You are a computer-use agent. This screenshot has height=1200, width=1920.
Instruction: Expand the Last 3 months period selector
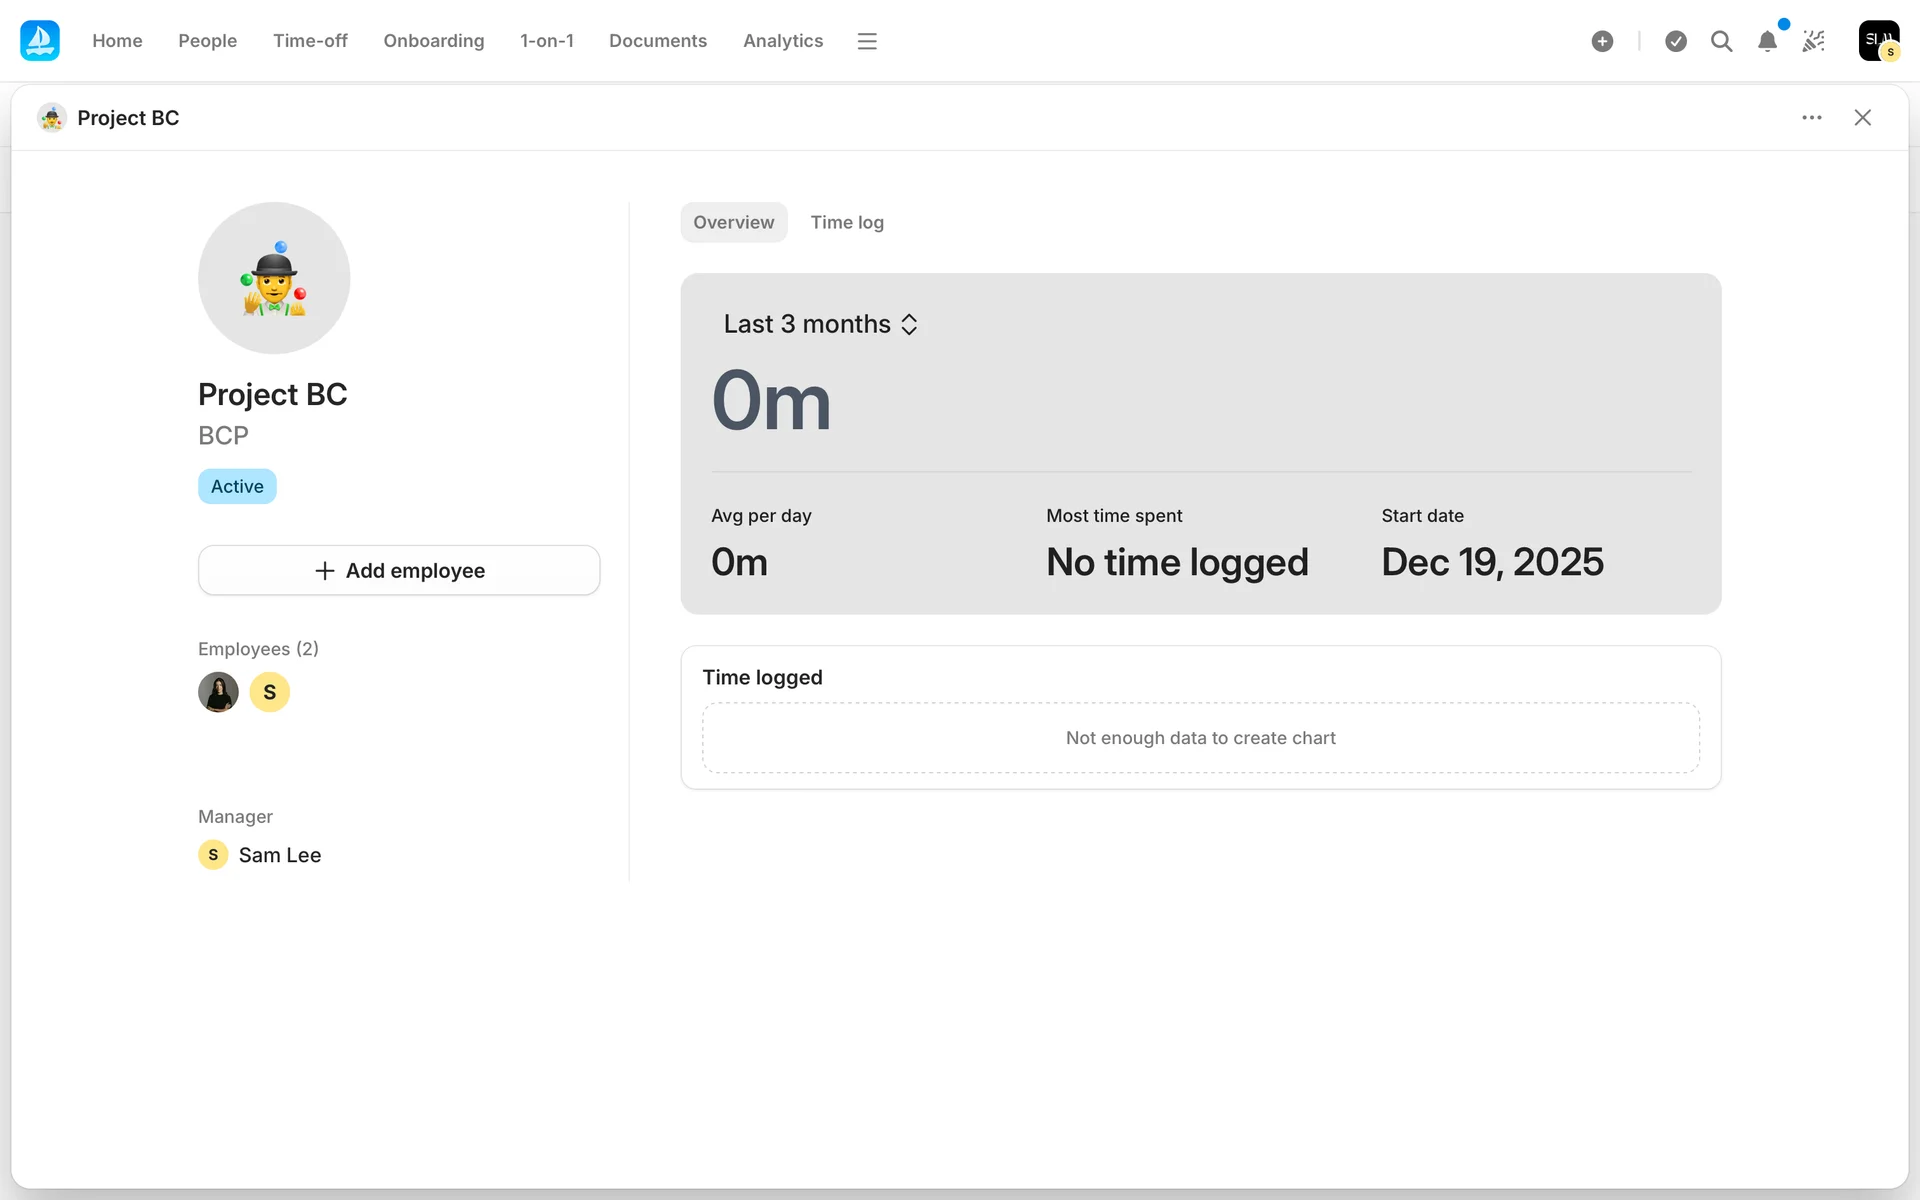point(820,324)
